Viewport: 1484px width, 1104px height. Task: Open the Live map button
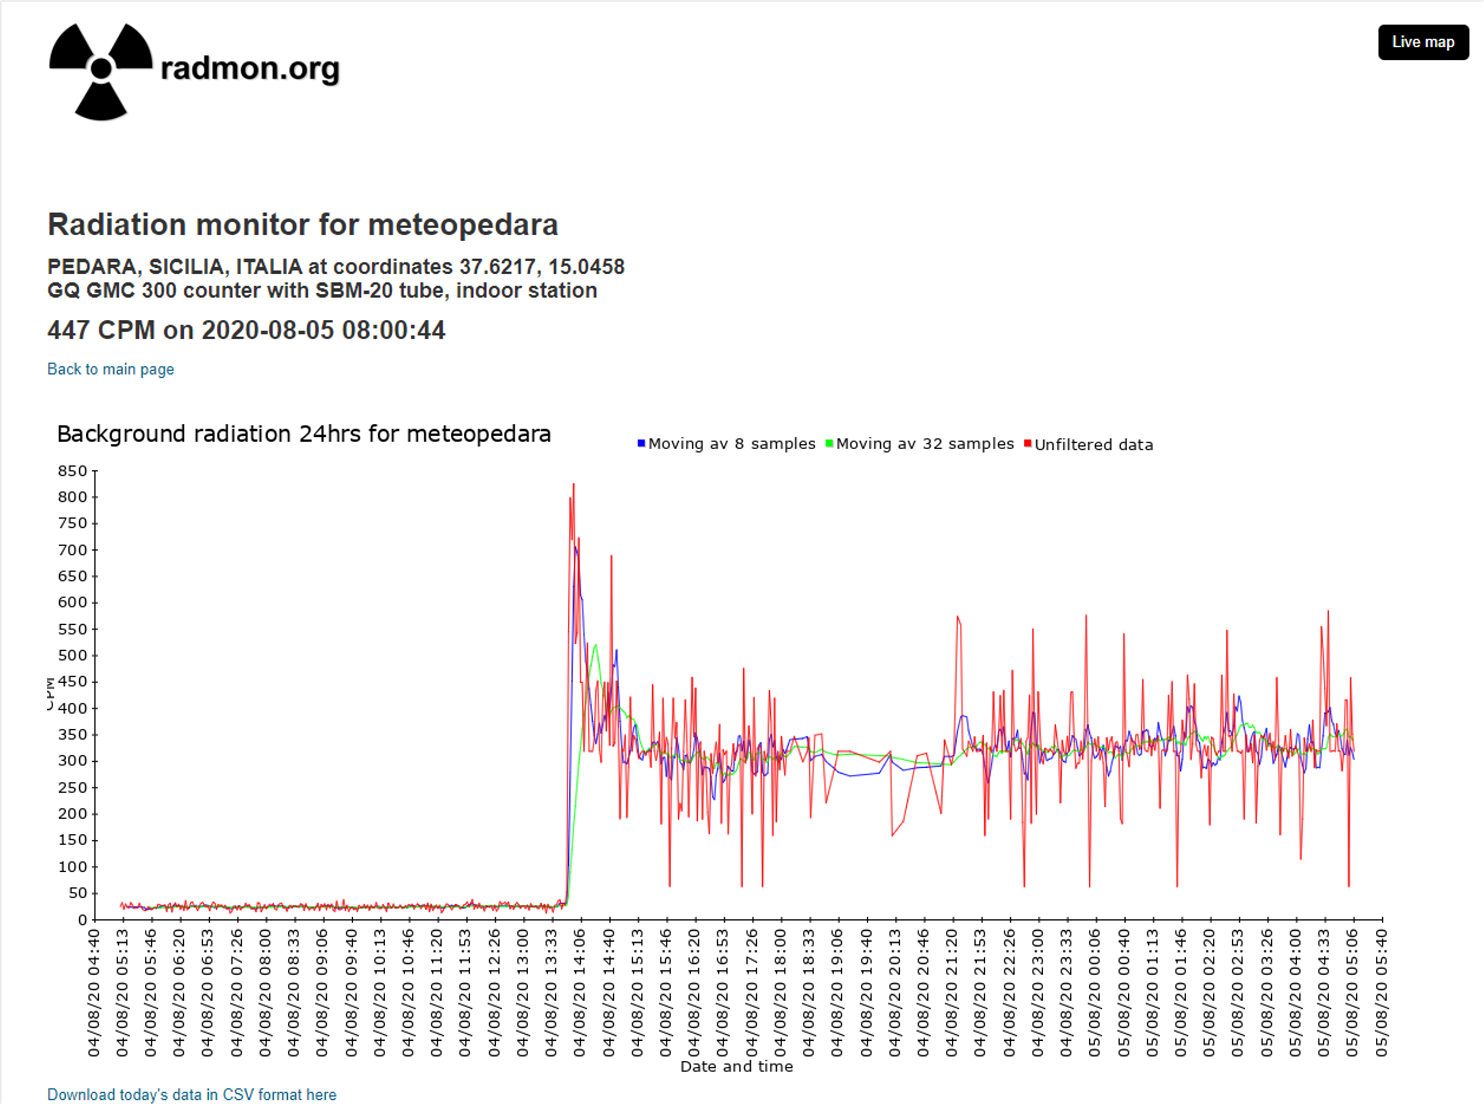pos(1422,42)
